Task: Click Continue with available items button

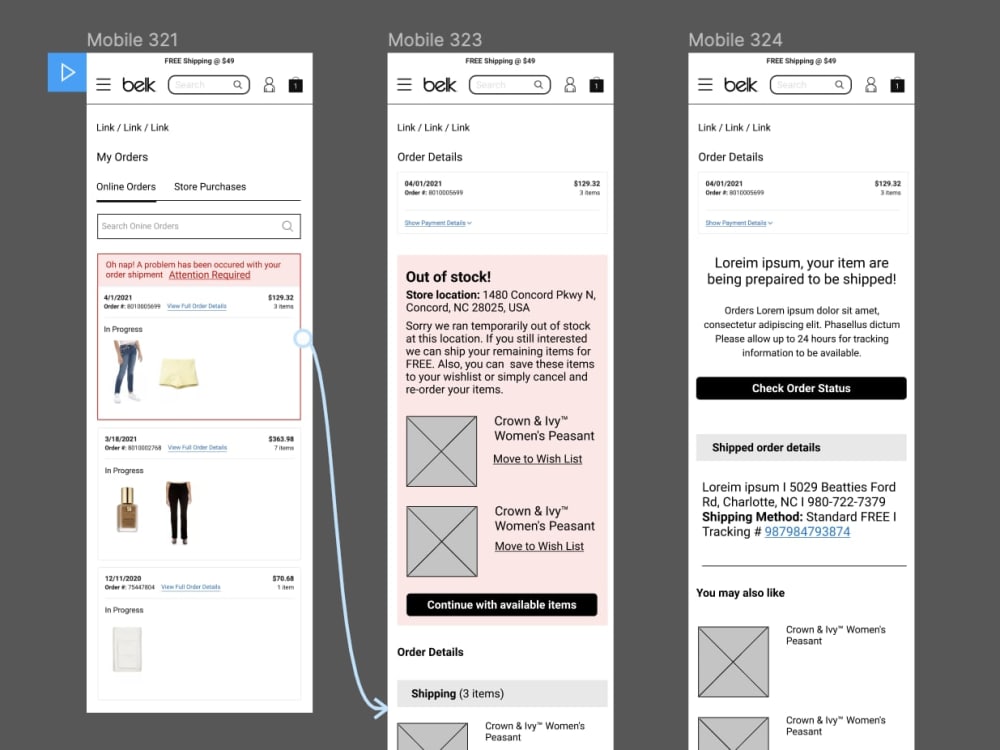Action: tap(502, 605)
